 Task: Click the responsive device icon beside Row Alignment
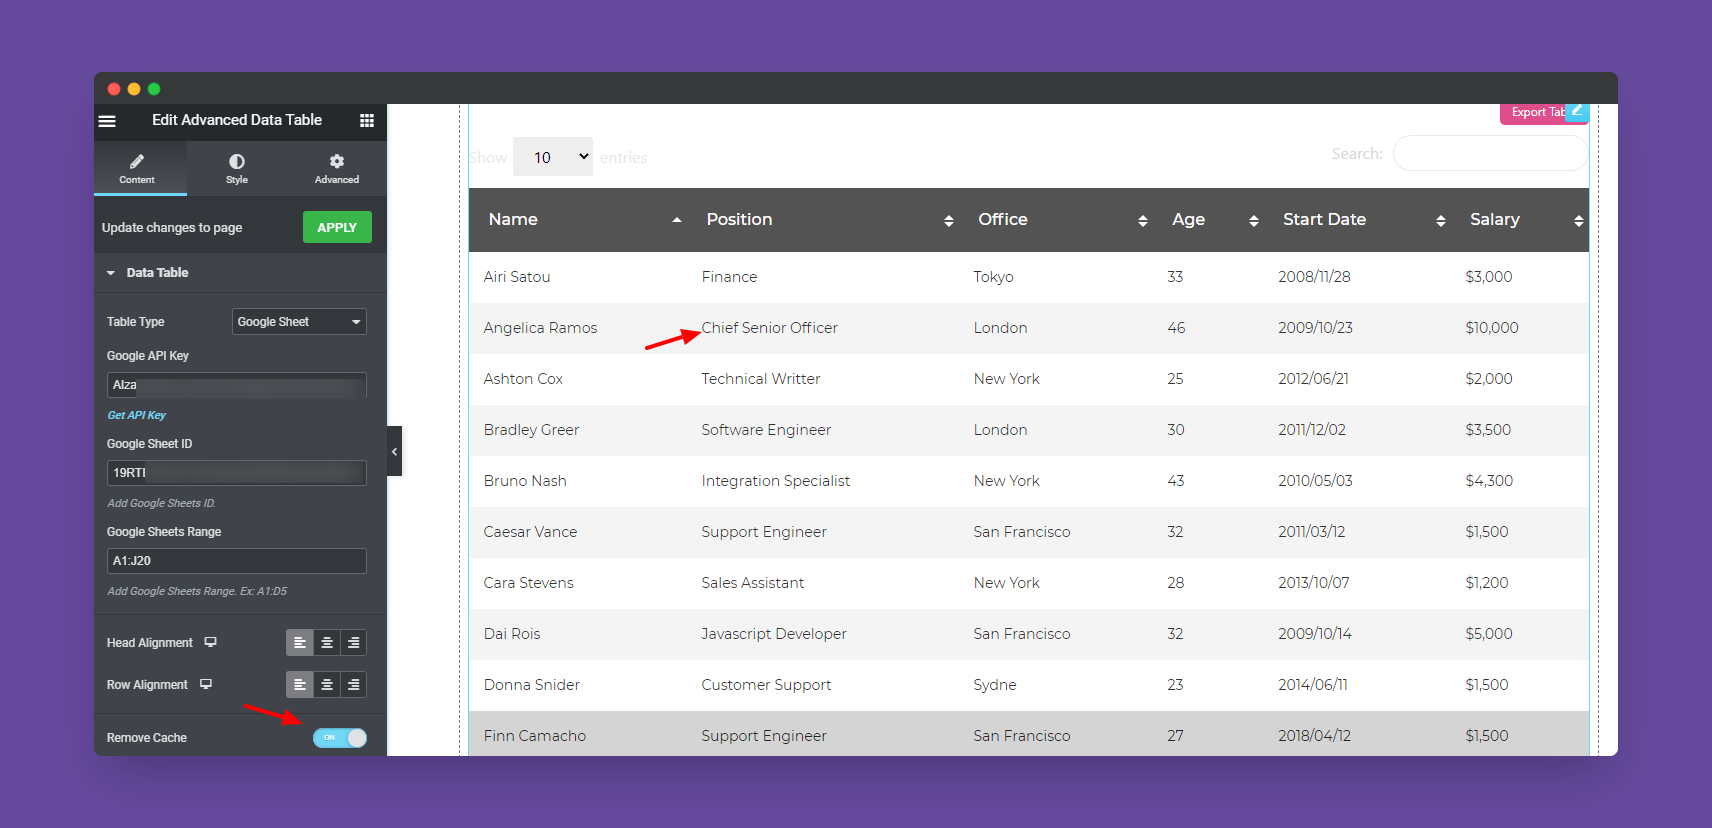click(206, 684)
